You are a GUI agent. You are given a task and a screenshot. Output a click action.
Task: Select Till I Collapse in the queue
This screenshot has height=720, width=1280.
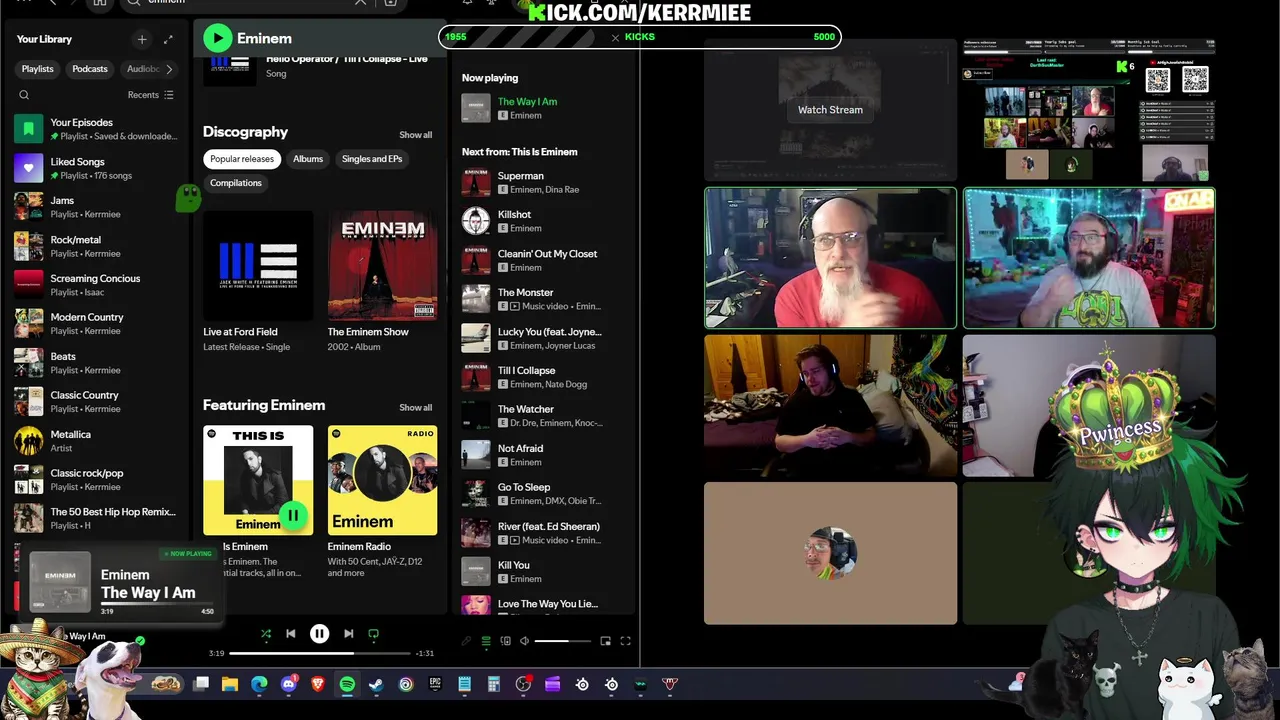tap(545, 377)
